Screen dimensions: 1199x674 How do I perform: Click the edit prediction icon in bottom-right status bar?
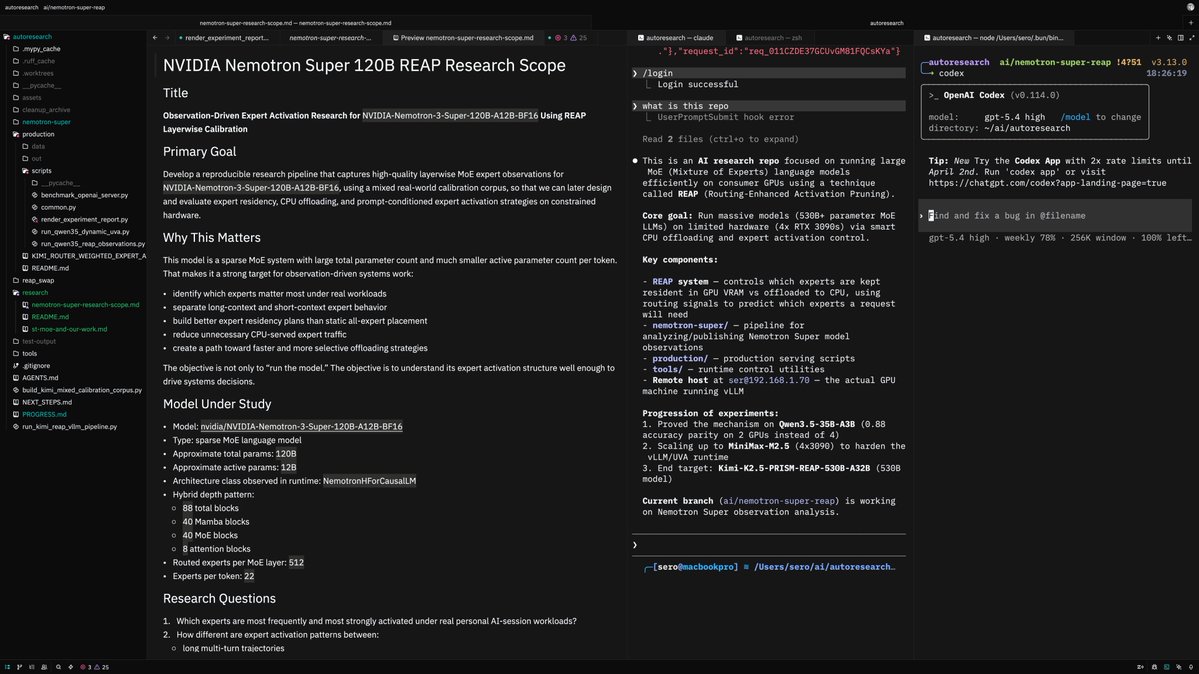(x=1140, y=667)
